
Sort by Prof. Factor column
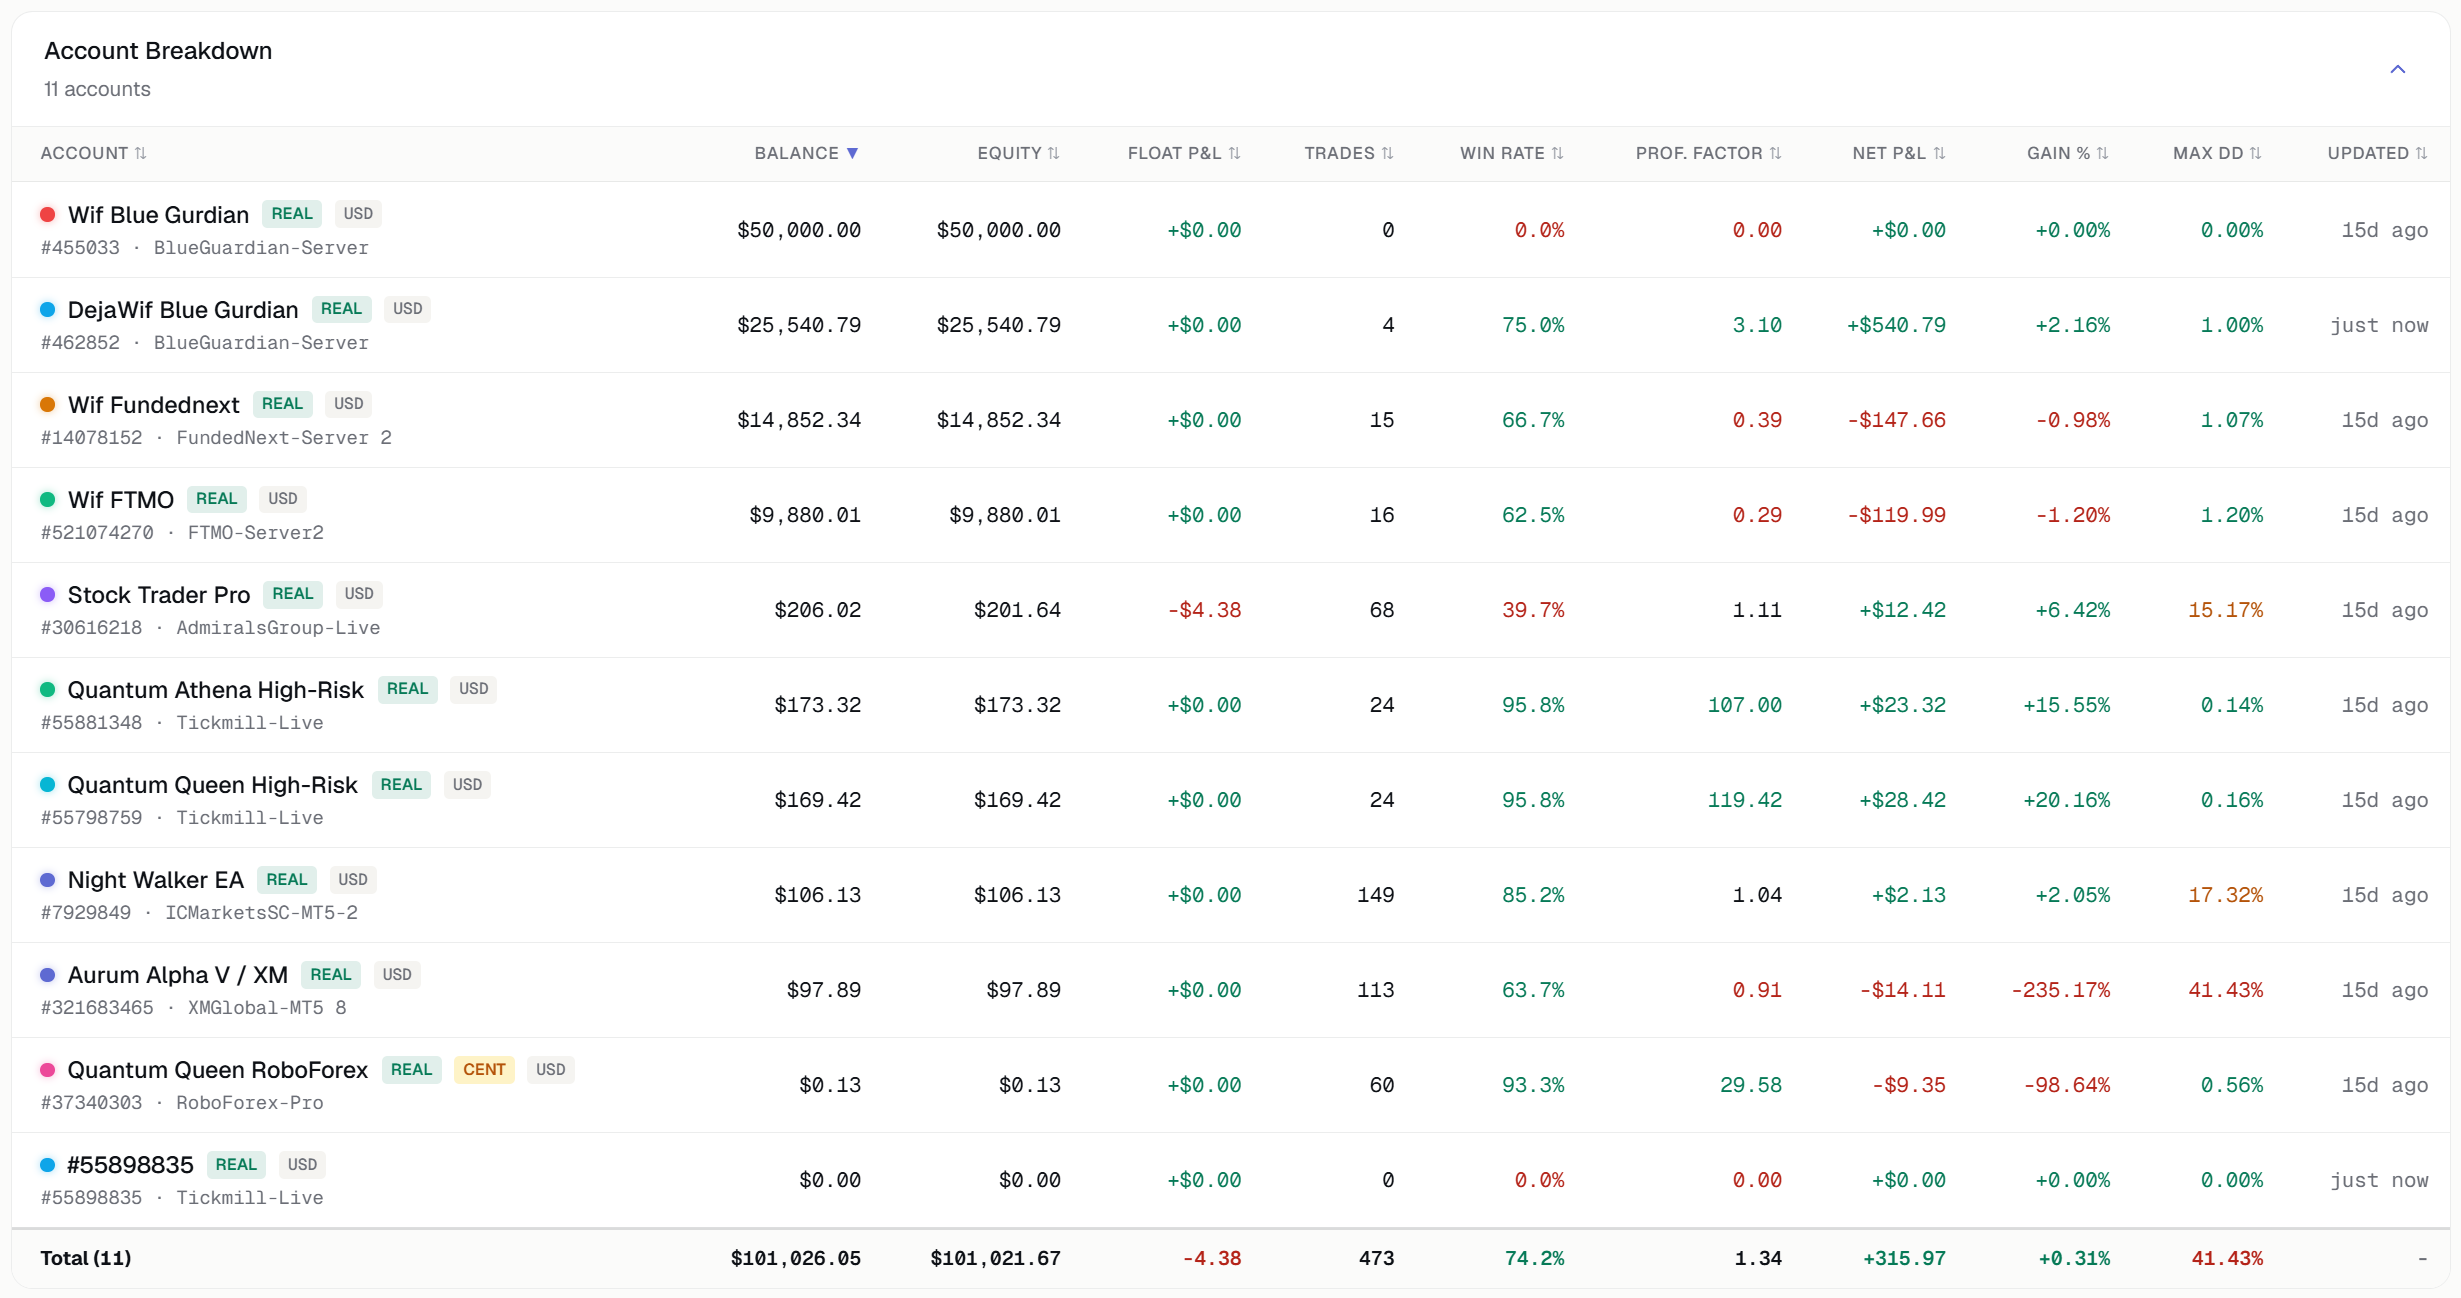pyautogui.click(x=1708, y=153)
